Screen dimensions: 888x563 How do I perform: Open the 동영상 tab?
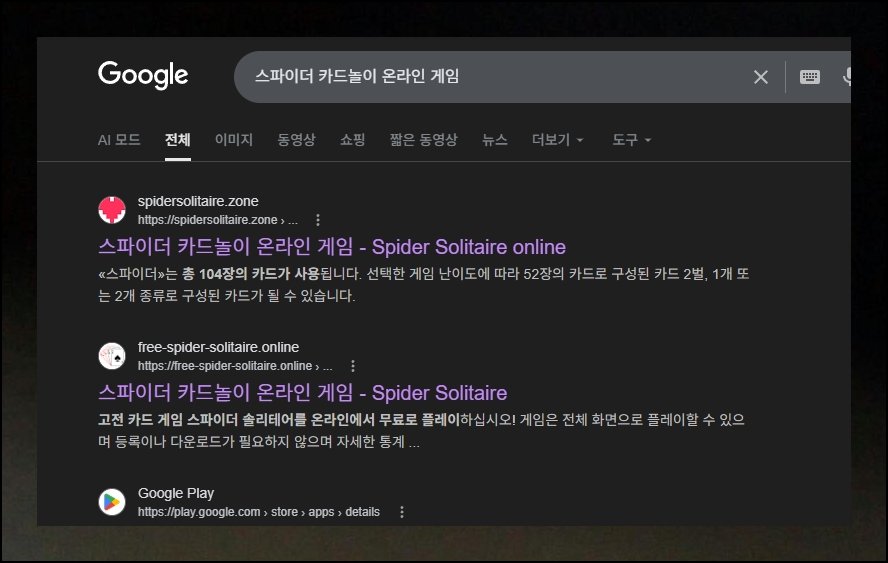[296, 140]
